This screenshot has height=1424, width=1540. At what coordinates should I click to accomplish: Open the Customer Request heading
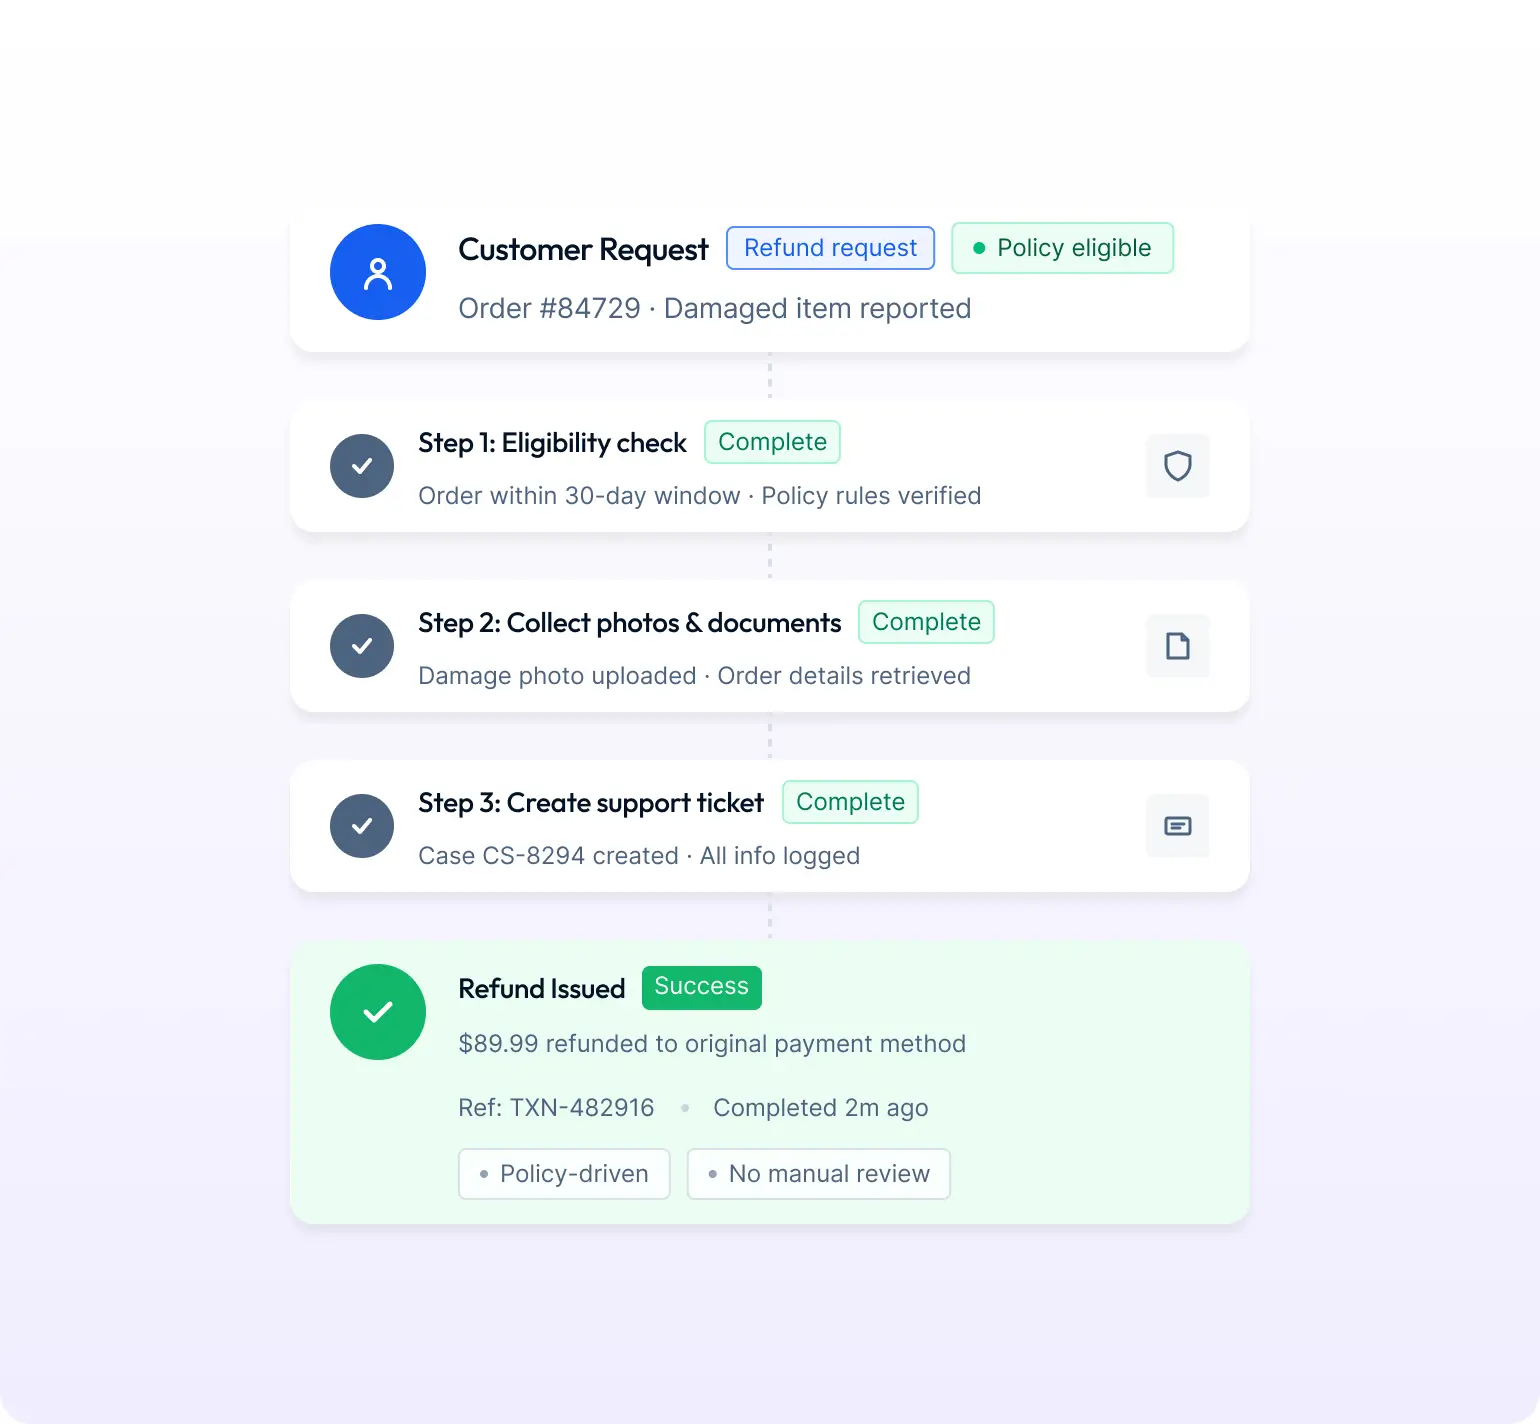click(x=583, y=249)
